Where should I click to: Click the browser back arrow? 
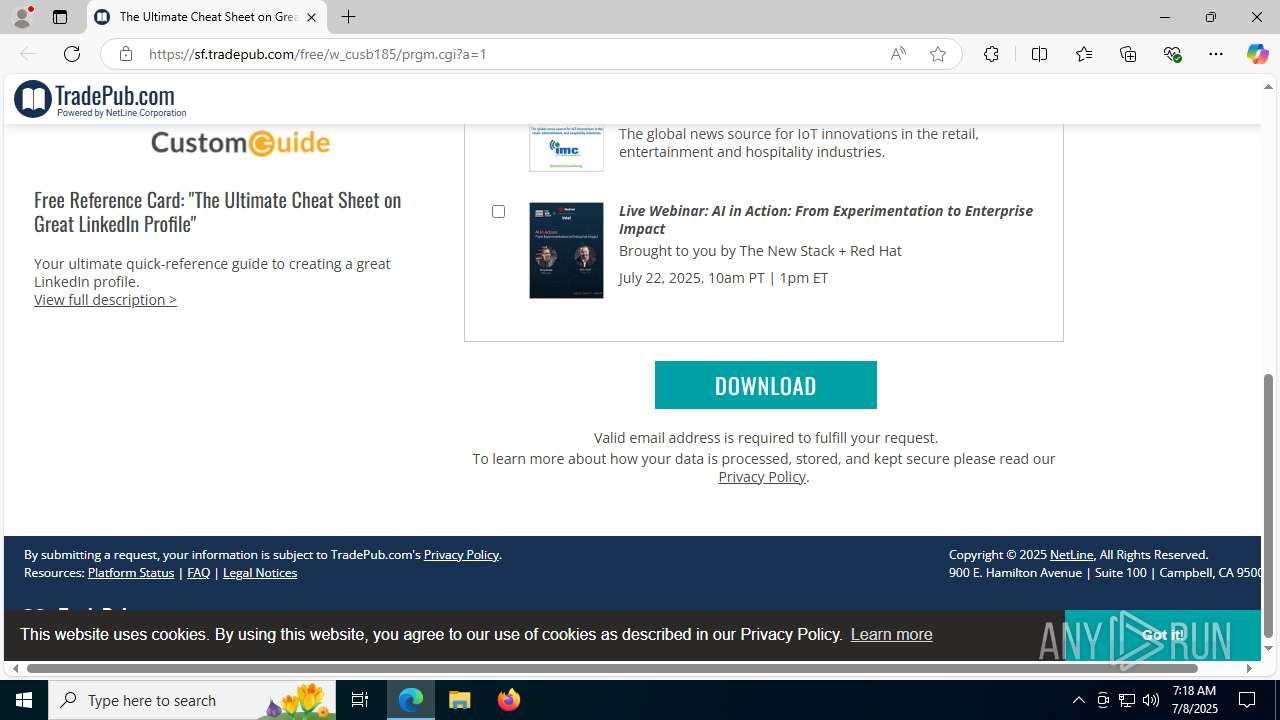28,54
